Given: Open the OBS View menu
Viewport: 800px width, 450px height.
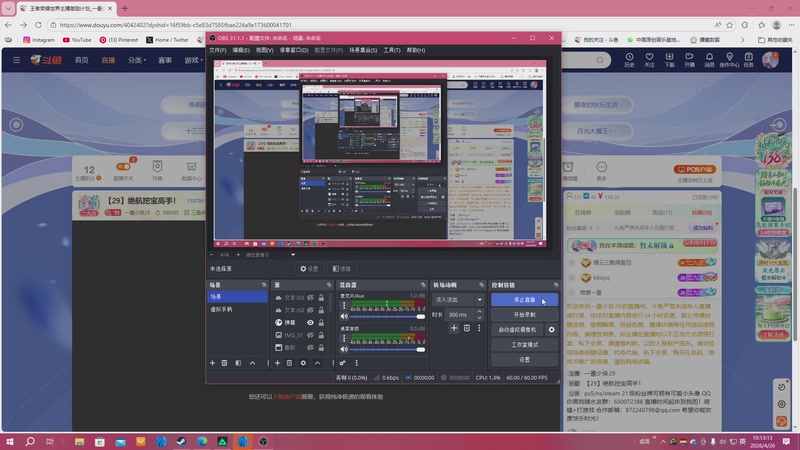Looking at the screenshot, I should pyautogui.click(x=264, y=50).
